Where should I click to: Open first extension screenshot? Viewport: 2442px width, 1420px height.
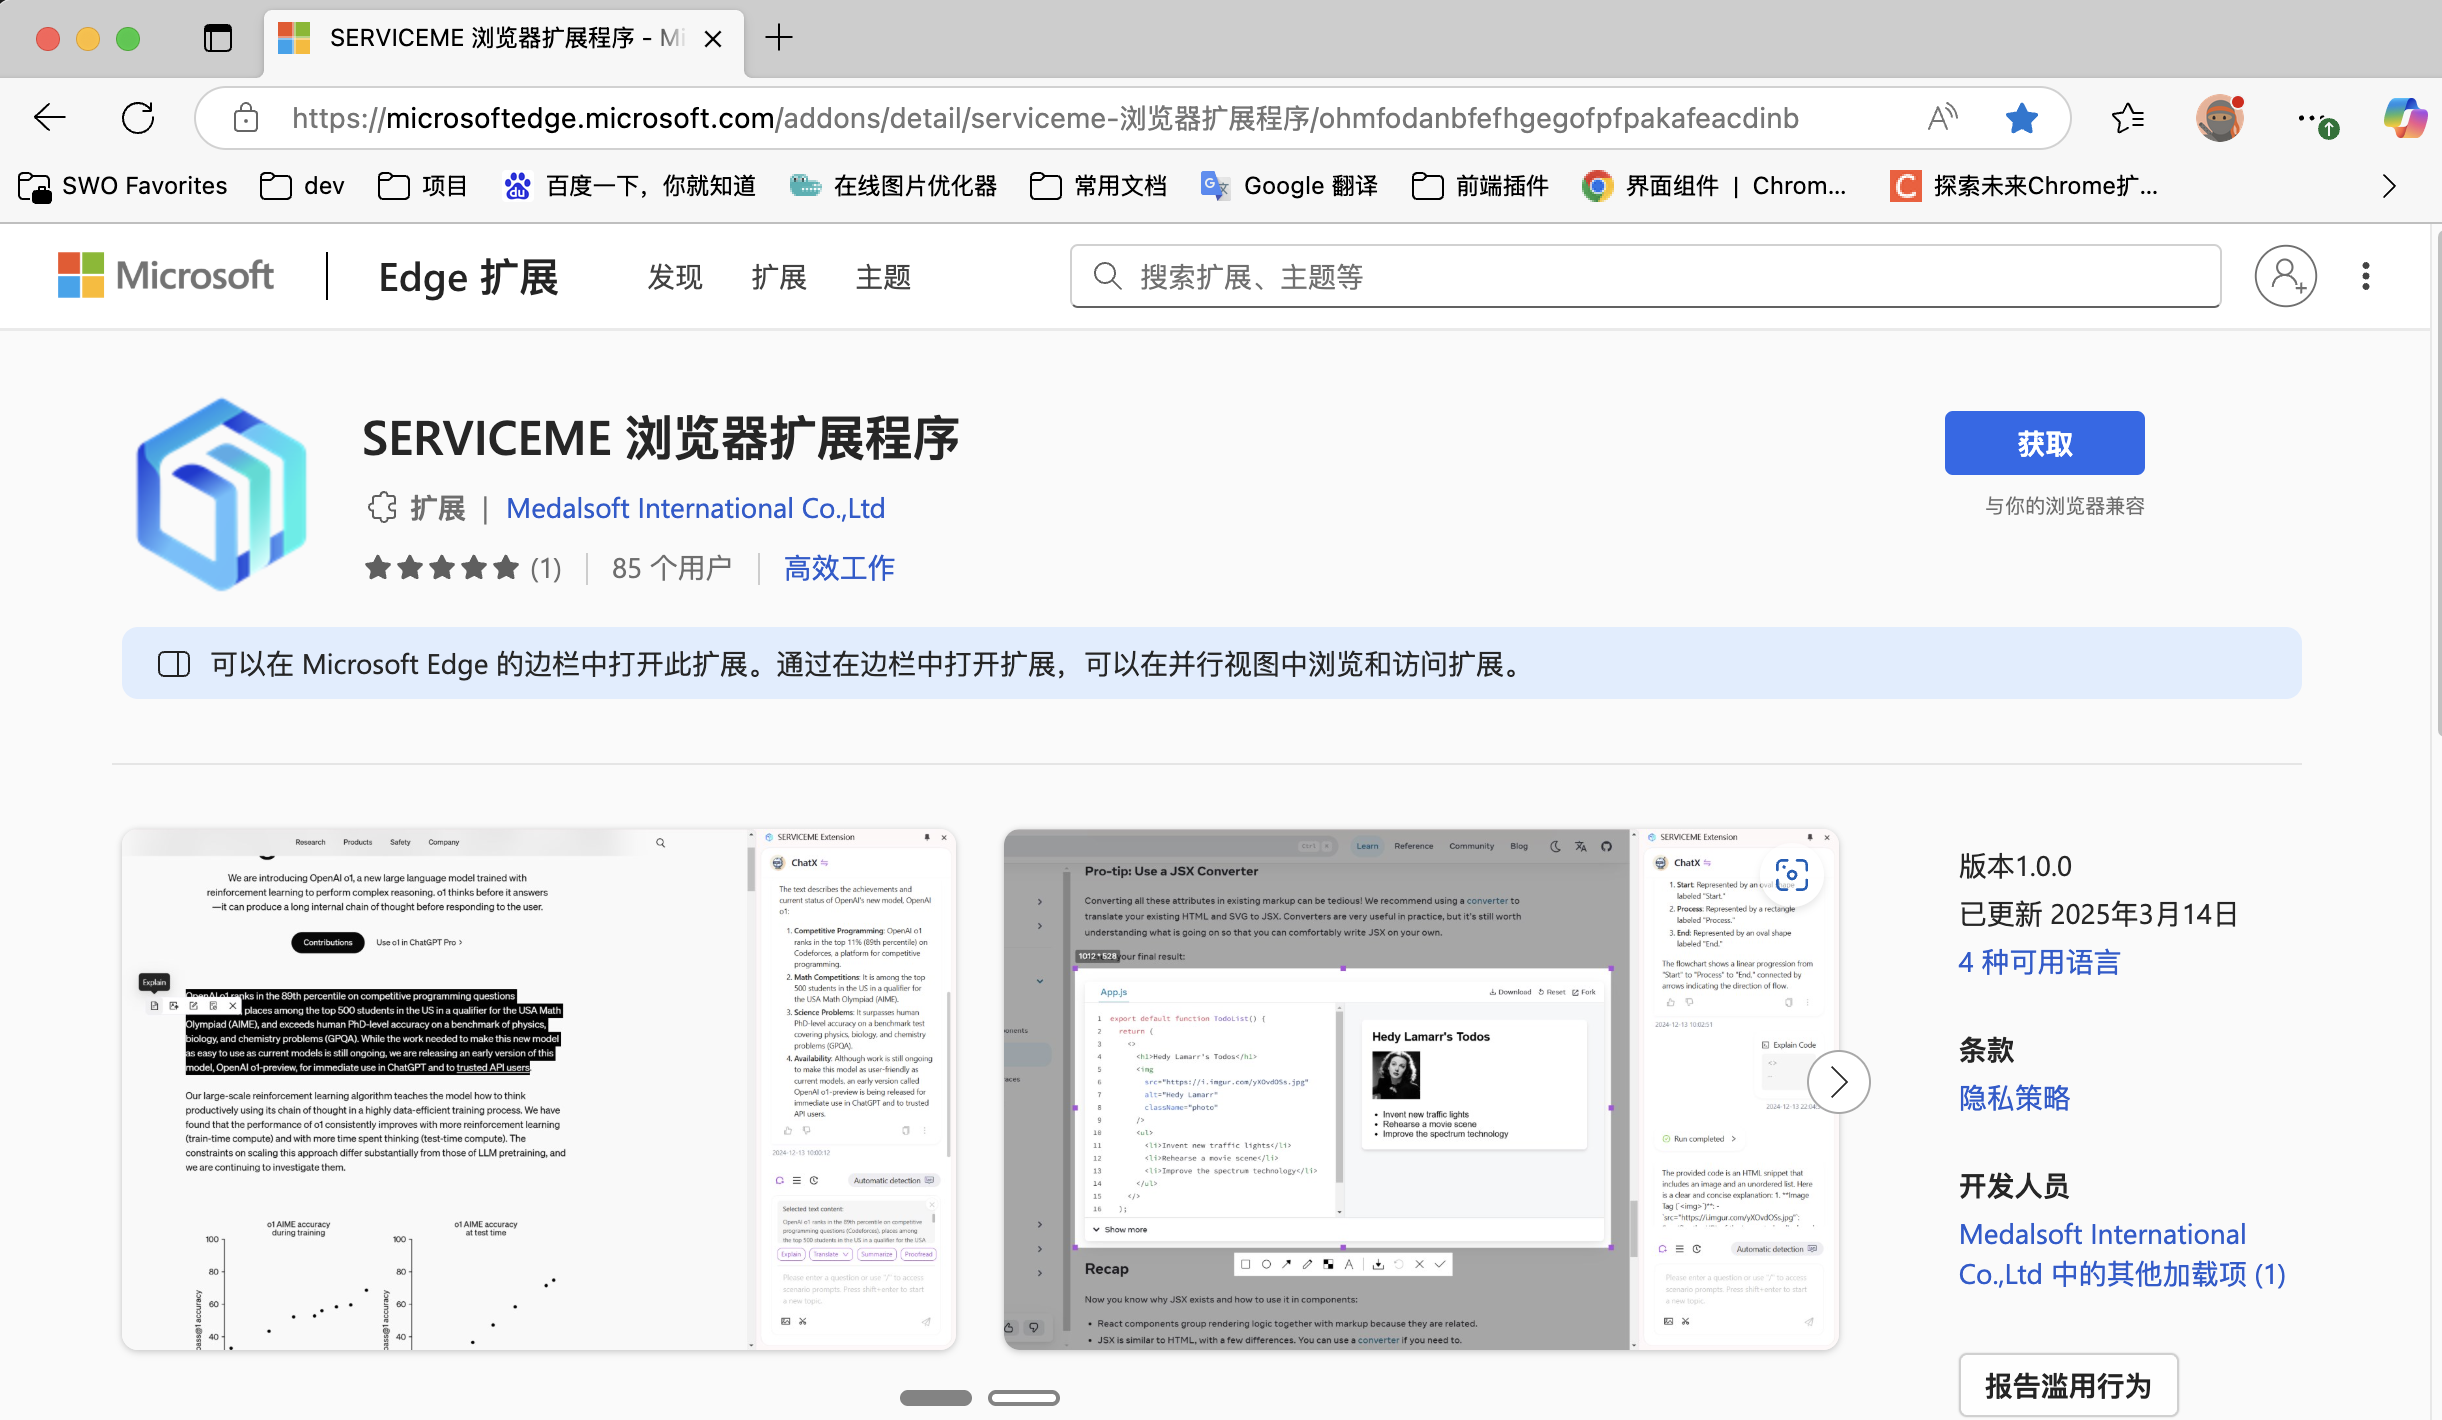tap(539, 1089)
